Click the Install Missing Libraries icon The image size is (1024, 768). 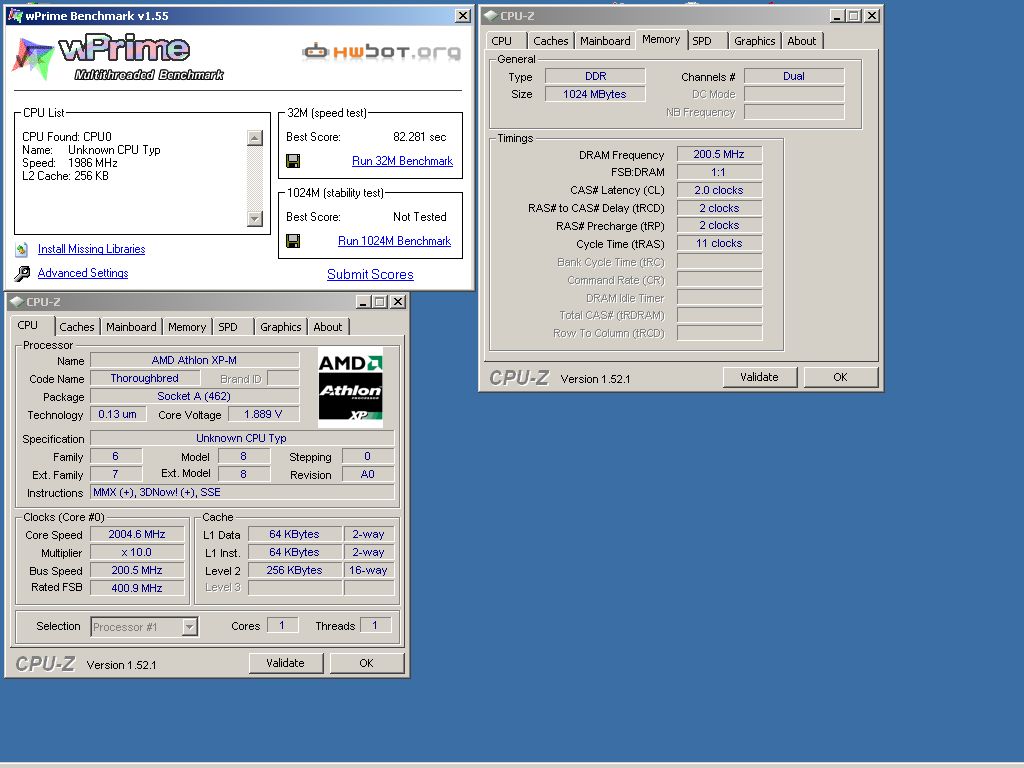pos(22,249)
